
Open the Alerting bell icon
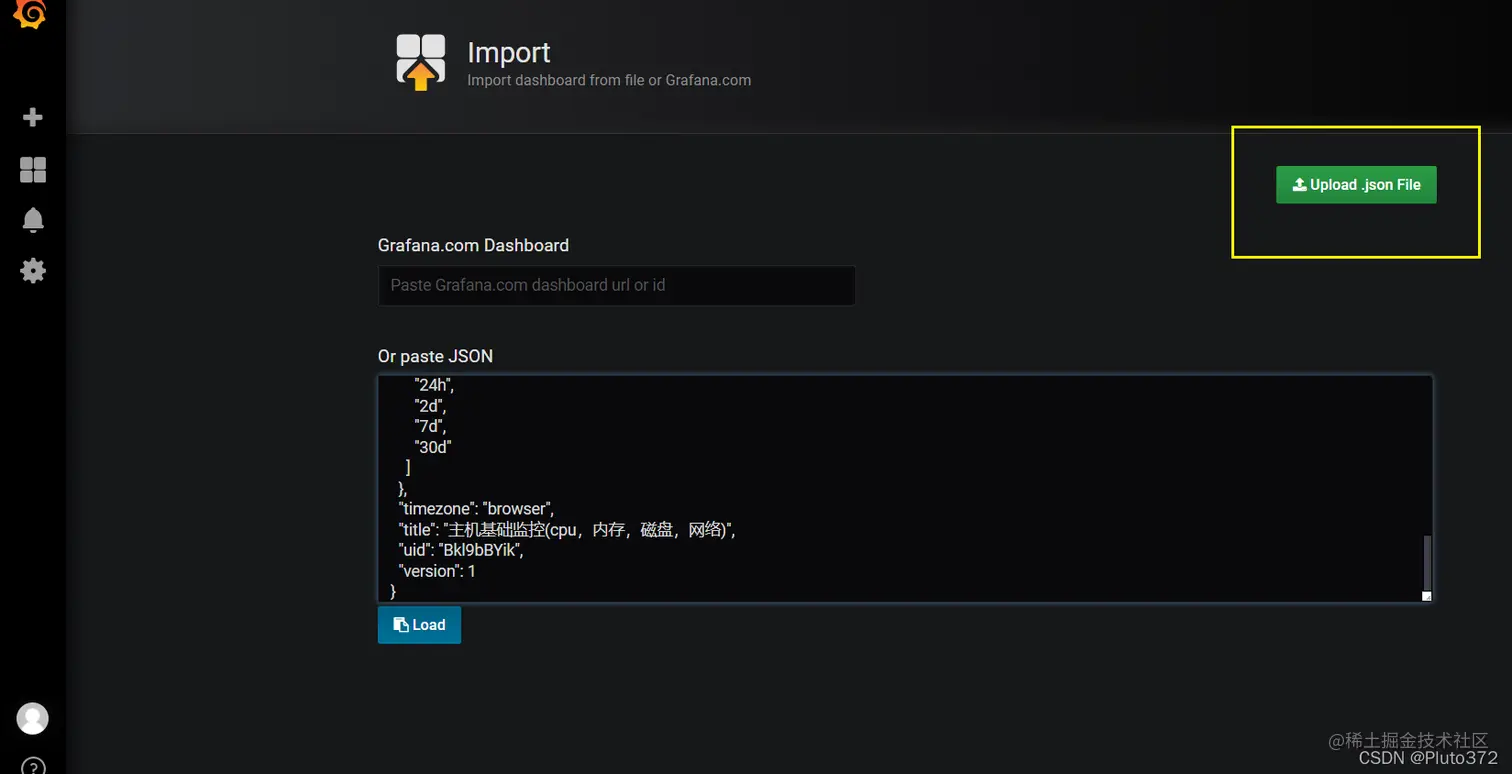[33, 220]
